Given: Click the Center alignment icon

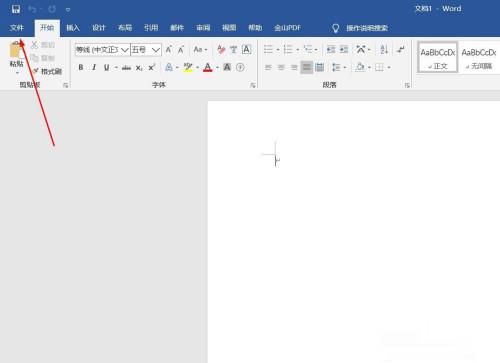Looking at the screenshot, I should (281, 68).
